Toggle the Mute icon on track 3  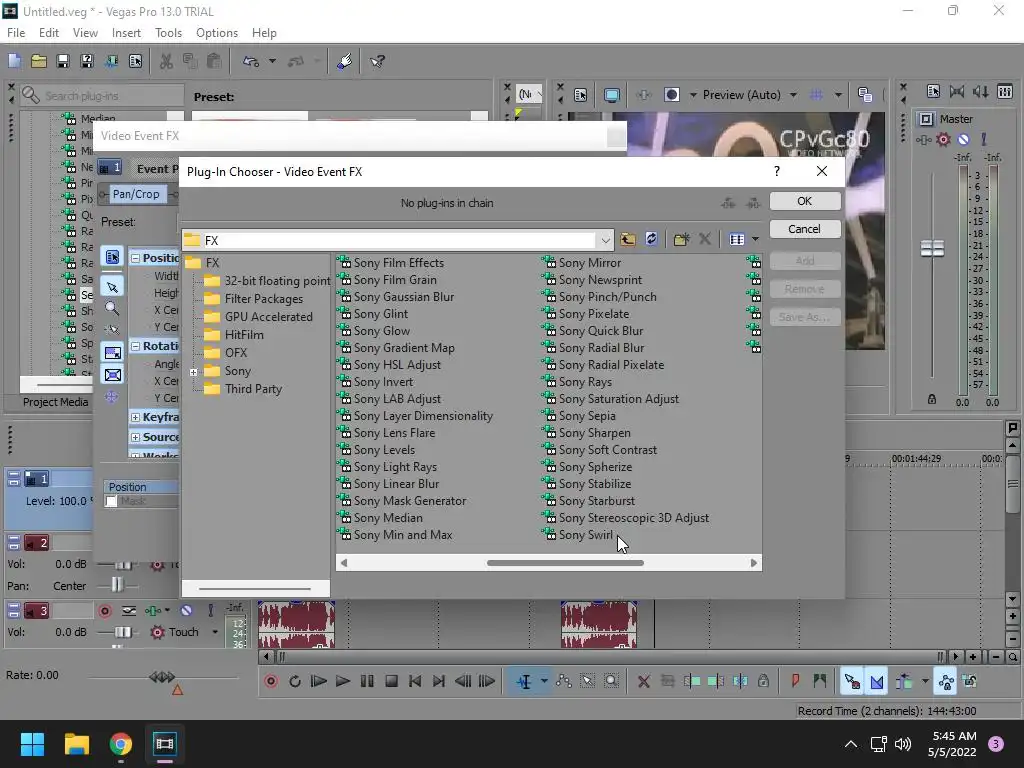pos(186,611)
